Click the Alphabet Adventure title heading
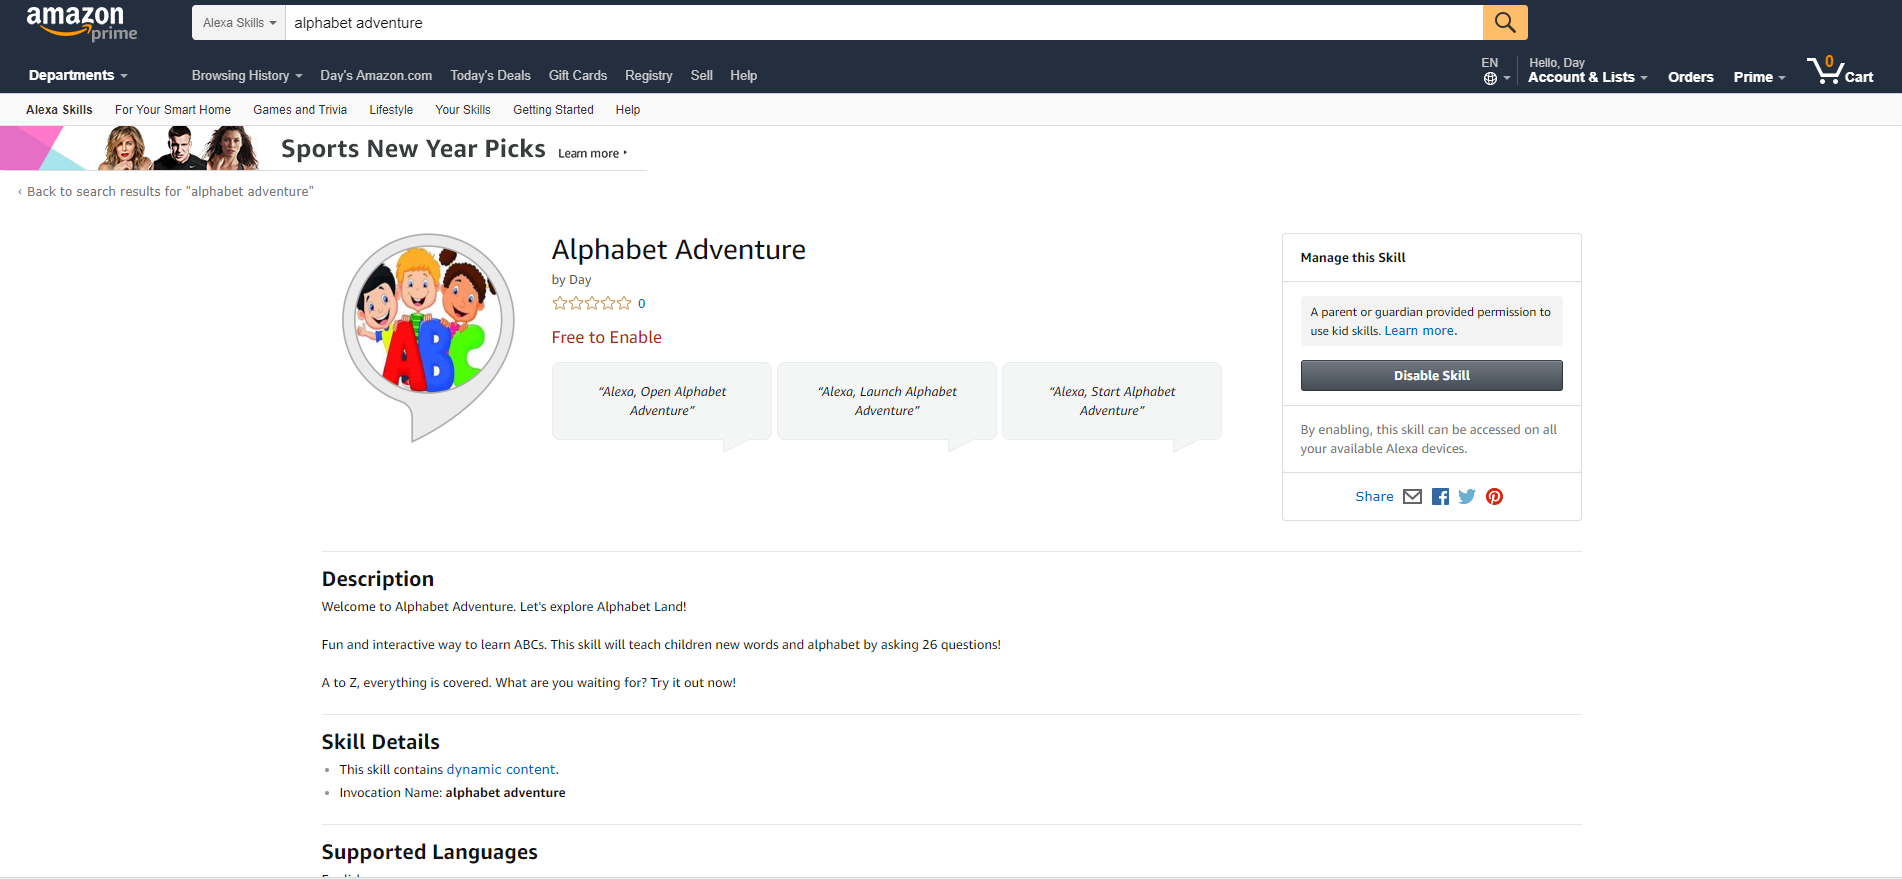The width and height of the screenshot is (1902, 879). [x=678, y=250]
